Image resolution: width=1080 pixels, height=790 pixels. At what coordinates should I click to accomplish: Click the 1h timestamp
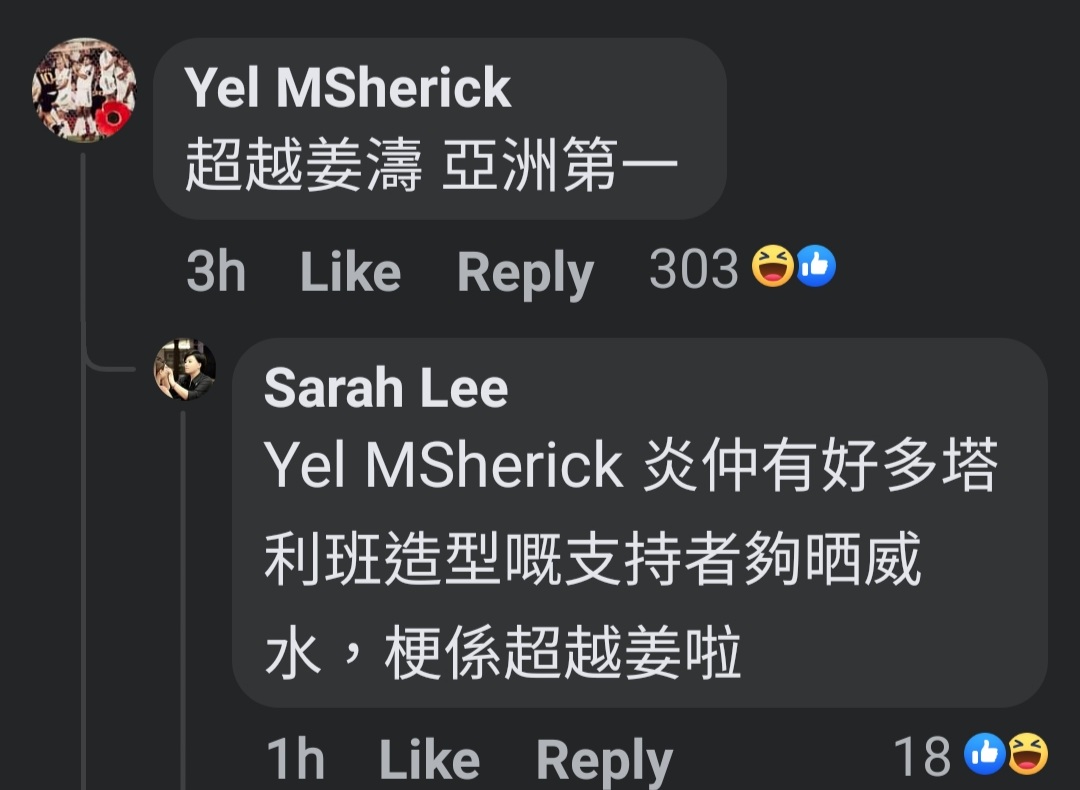tap(295, 759)
